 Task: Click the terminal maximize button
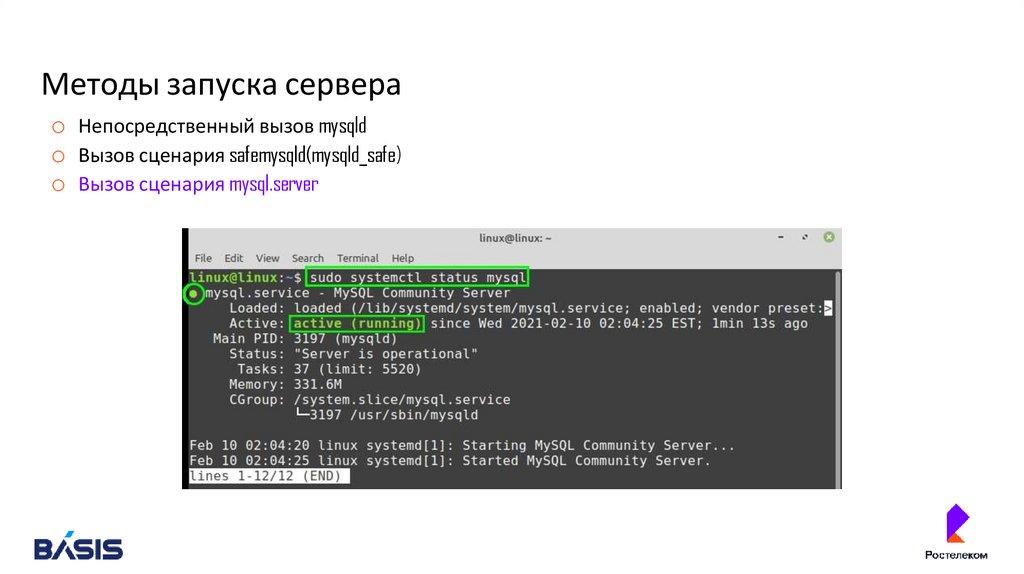click(x=805, y=238)
